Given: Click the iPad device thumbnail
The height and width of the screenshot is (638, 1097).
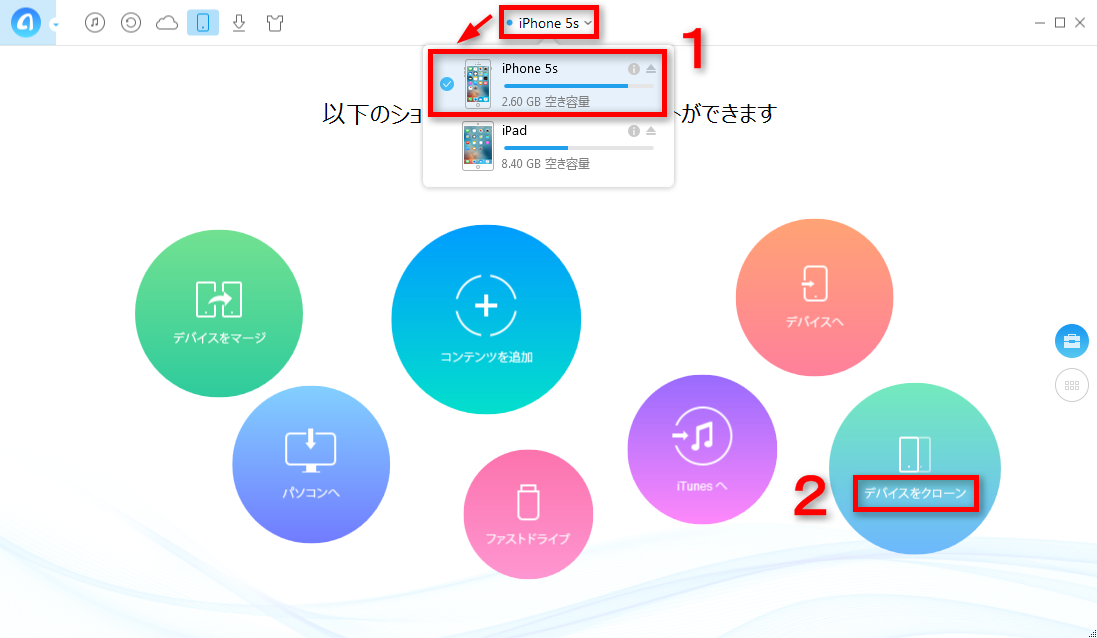Looking at the screenshot, I should point(478,146).
